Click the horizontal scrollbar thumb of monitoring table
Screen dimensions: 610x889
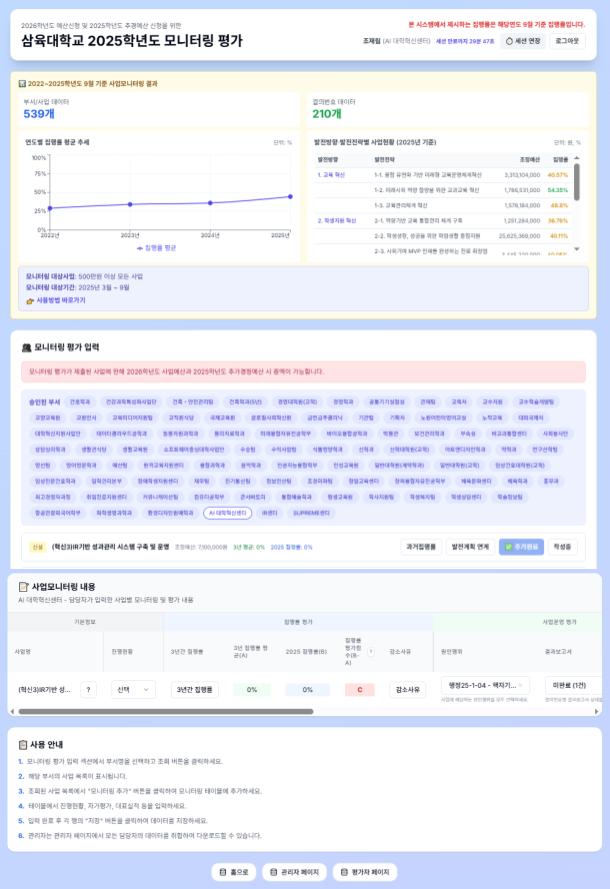[166, 711]
